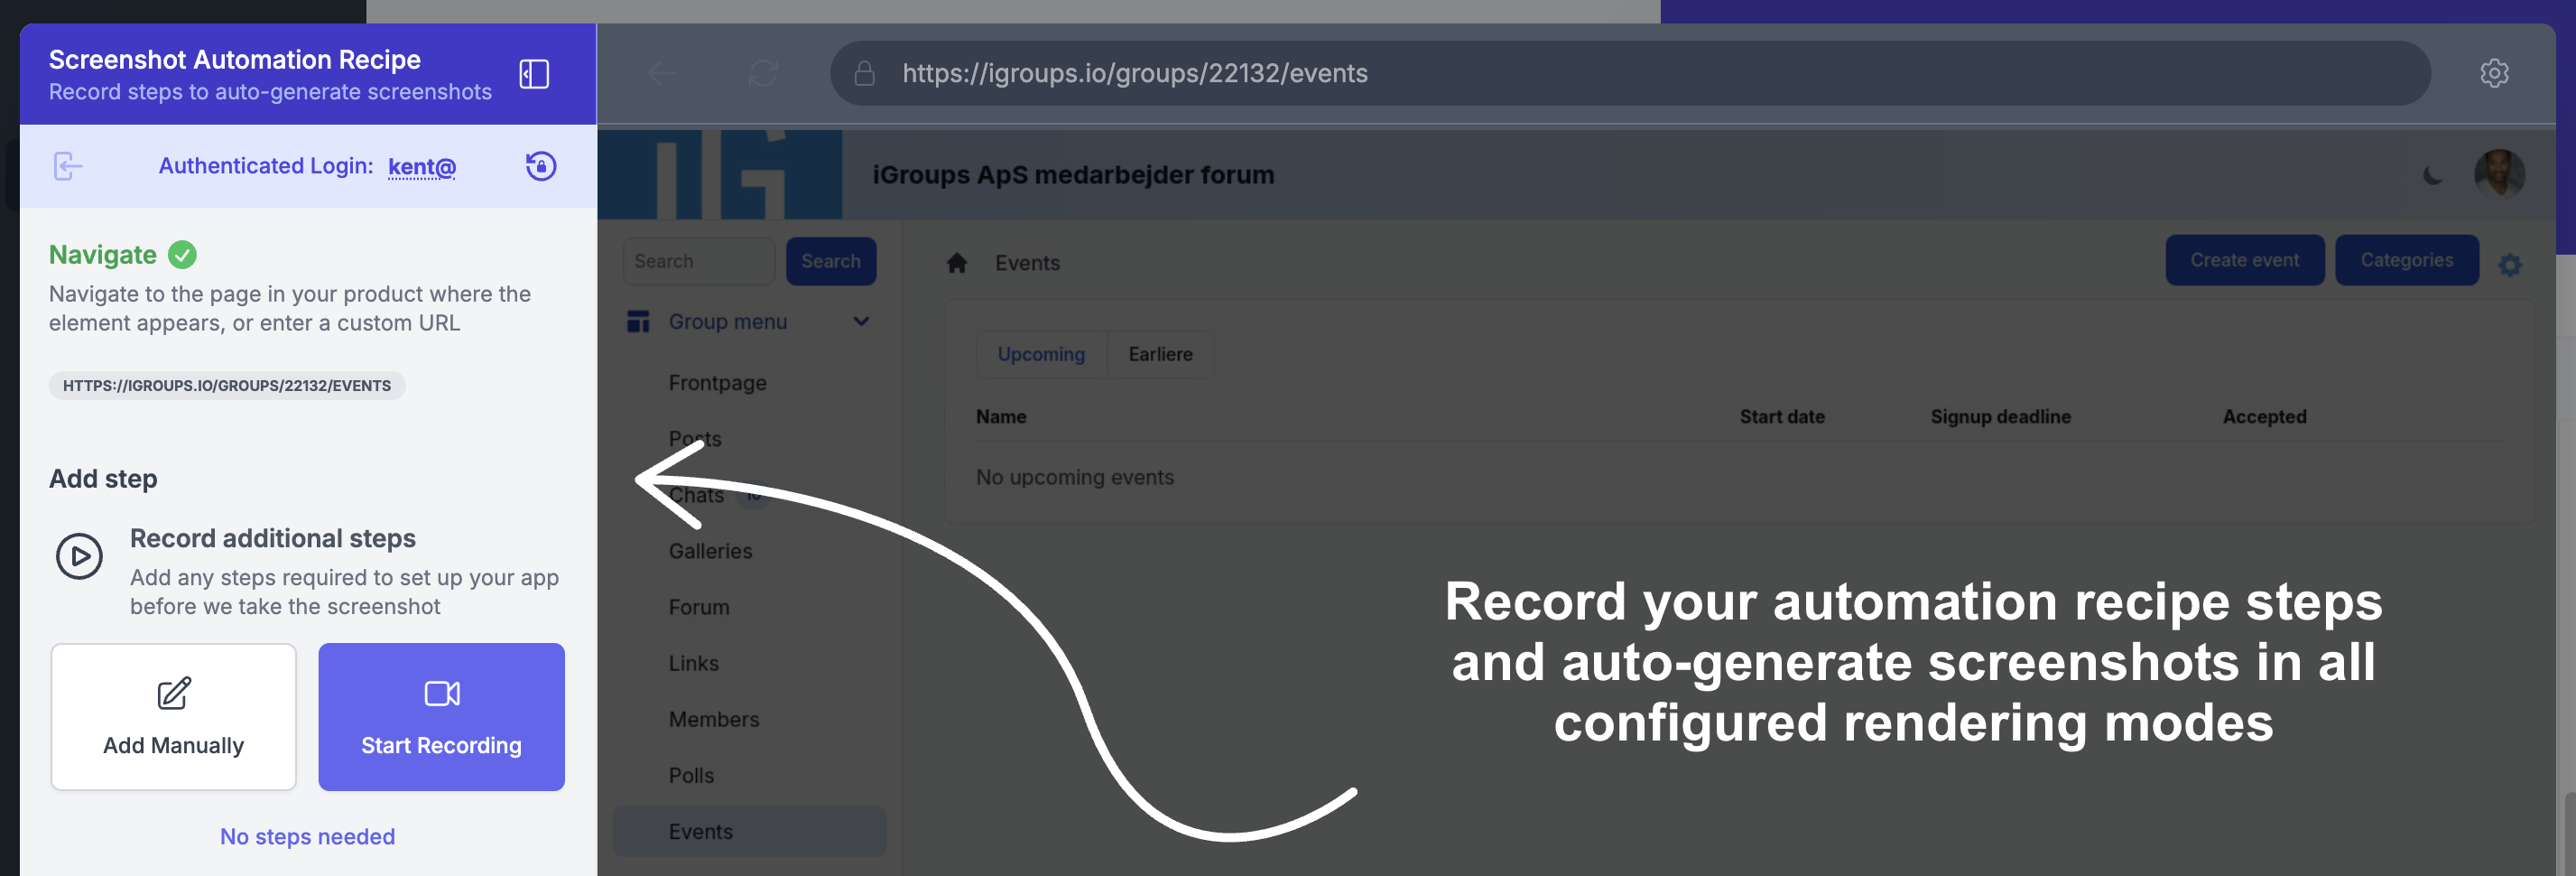Click the Create event button
2576x876 pixels.
click(x=2245, y=260)
